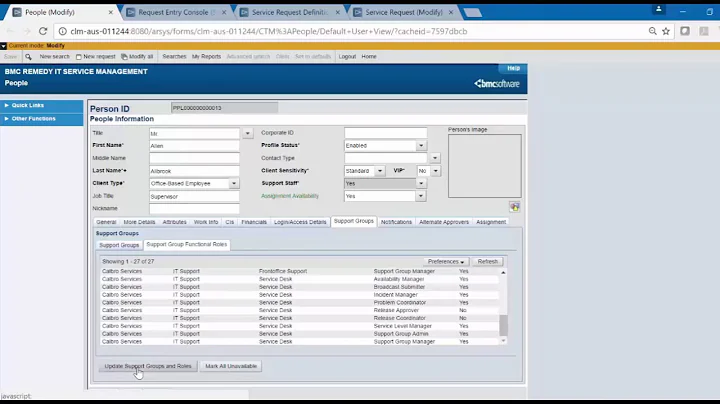Select the Release Coordinator row
Image resolution: width=720 pixels, height=404 pixels.
tap(299, 318)
